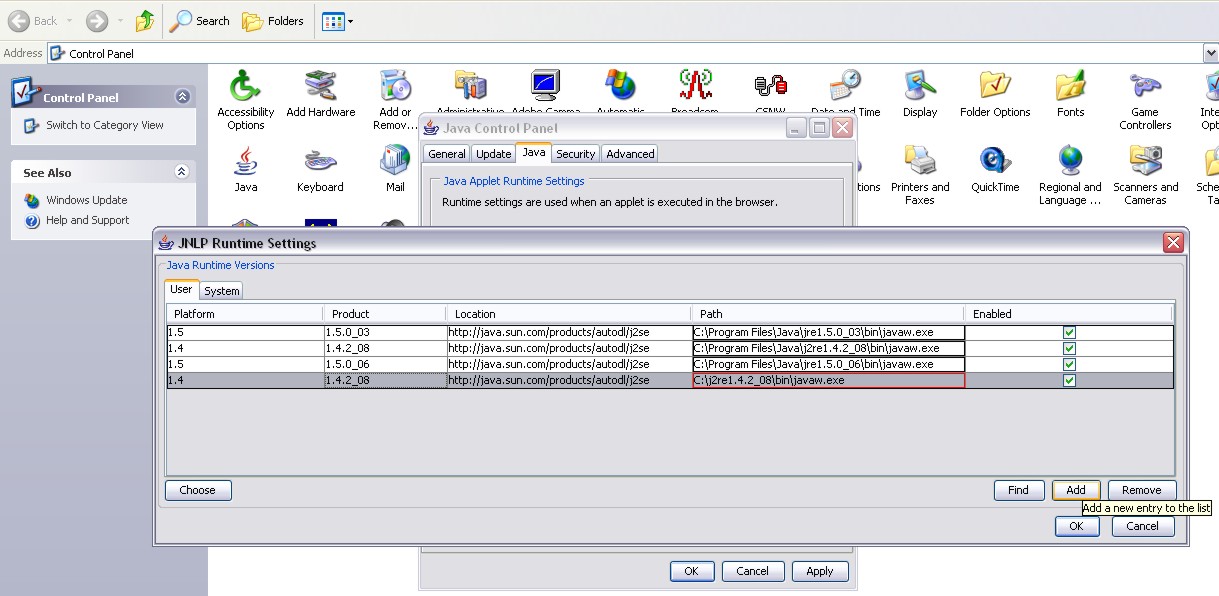Click the Help and Support link

(x=87, y=220)
